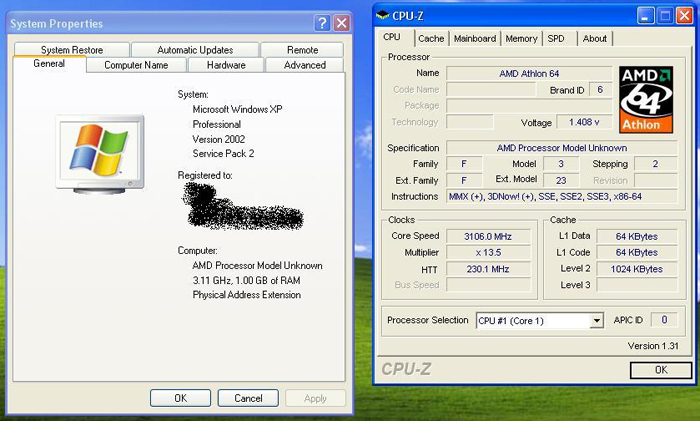The image size is (700, 421).
Task: Click the APIC ID value 0
Action: 664,320
